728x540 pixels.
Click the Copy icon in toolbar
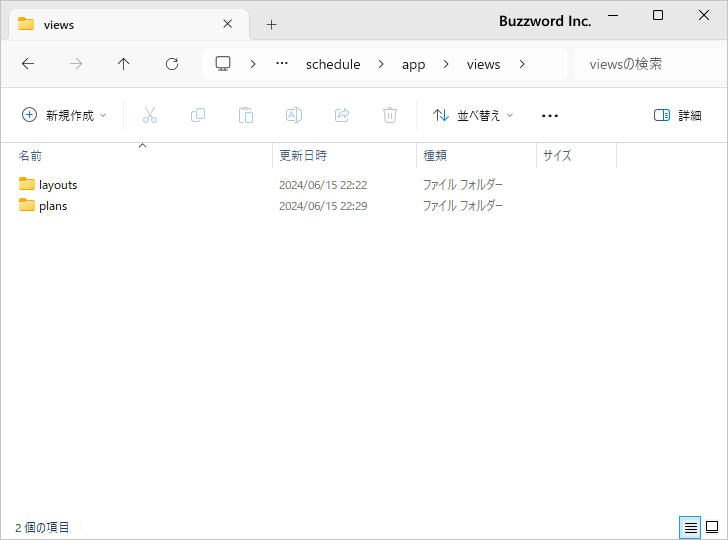point(198,115)
